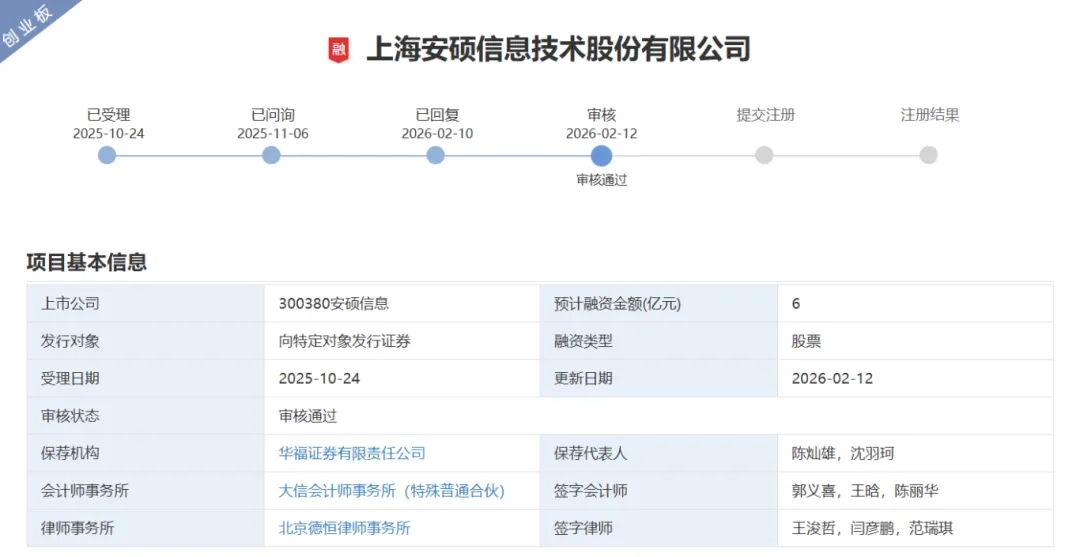Click the date 2026-02-10 under 已回复
The height and width of the screenshot is (557, 1080).
click(437, 134)
